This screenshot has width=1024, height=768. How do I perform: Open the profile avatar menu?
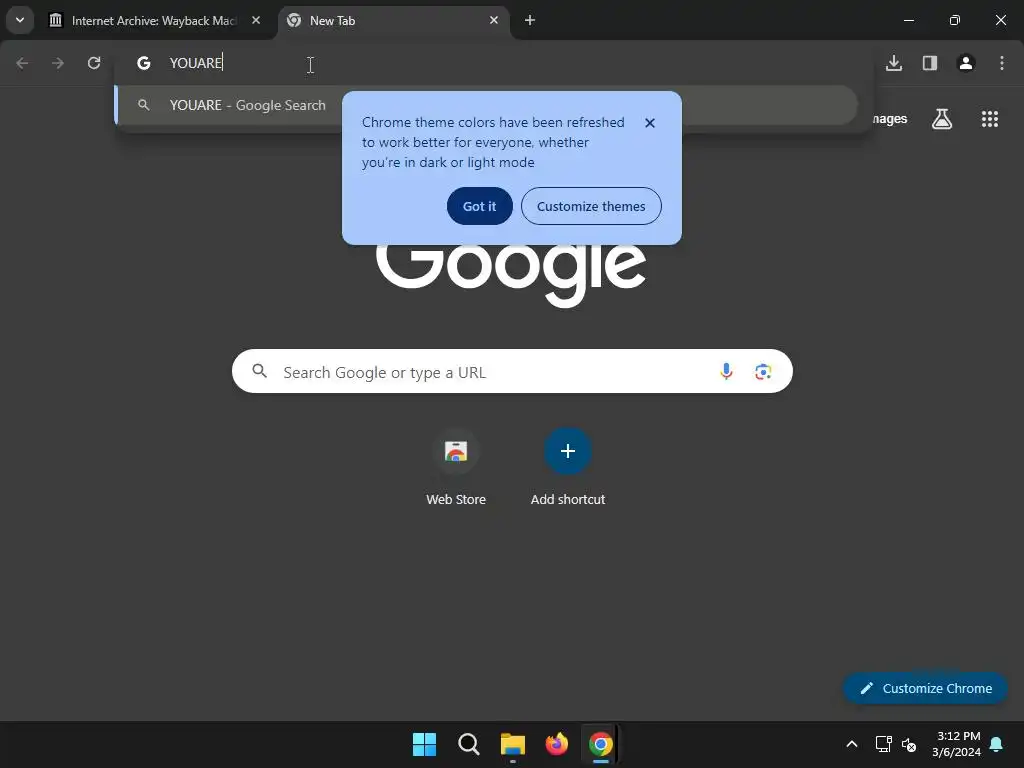click(x=966, y=63)
